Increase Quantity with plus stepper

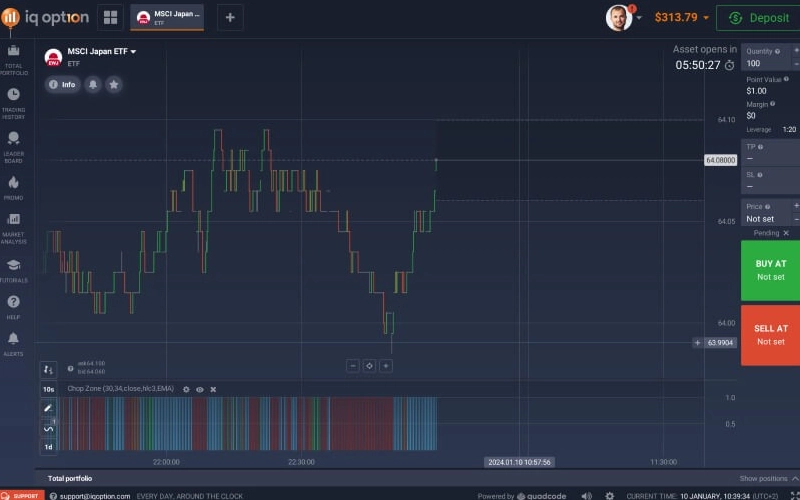click(x=796, y=51)
